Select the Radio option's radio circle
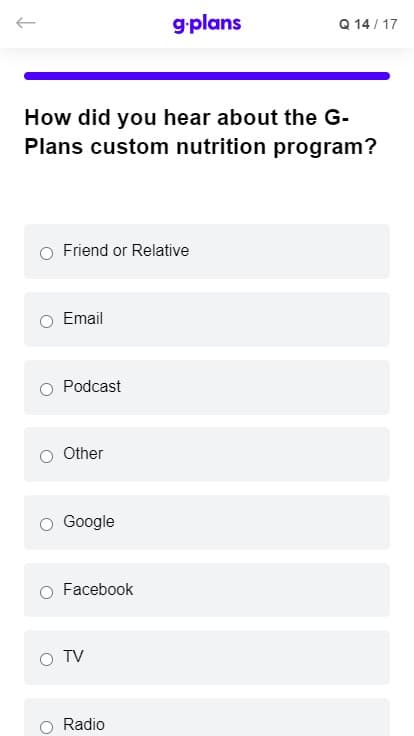 click(x=46, y=727)
